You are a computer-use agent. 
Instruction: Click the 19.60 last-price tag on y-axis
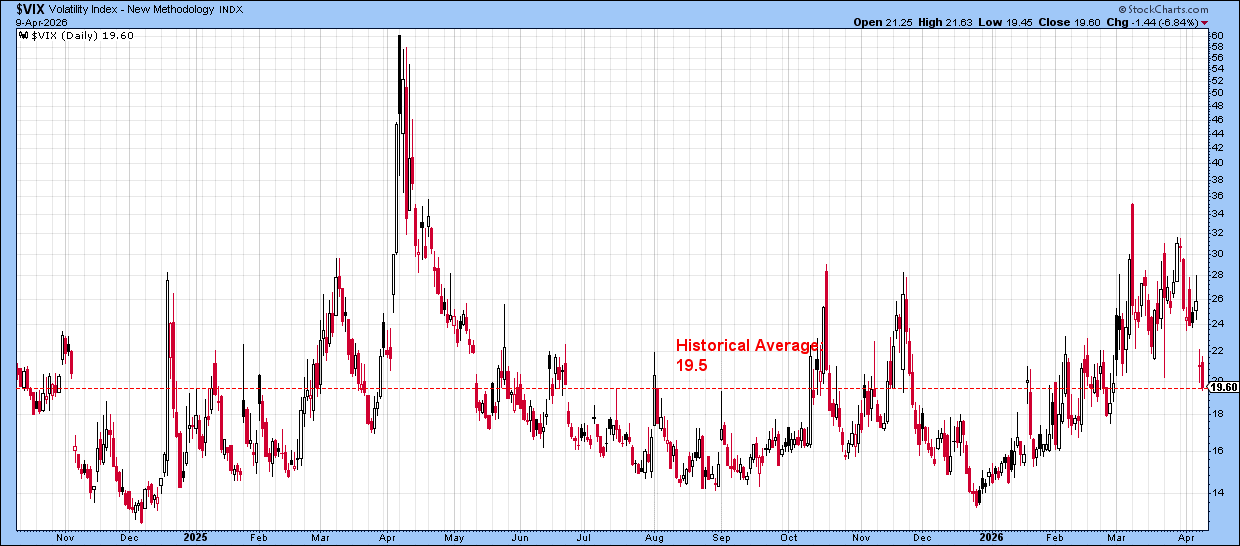click(x=1223, y=387)
